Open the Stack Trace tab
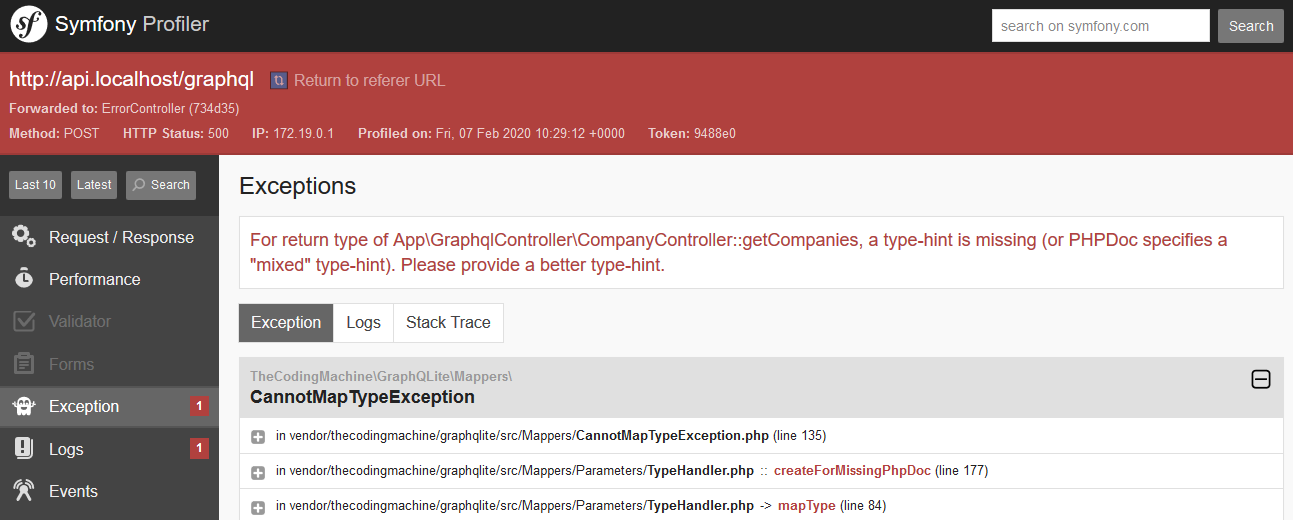The image size is (1293, 522). point(448,322)
